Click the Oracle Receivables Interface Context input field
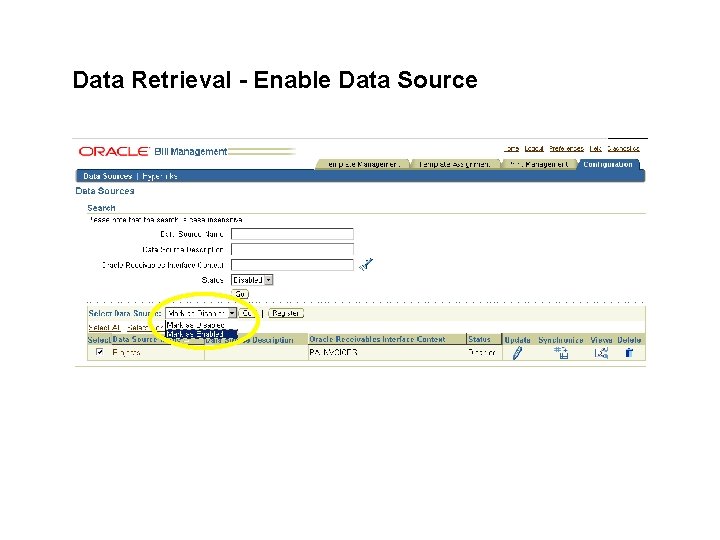Image resolution: width=720 pixels, height=540 pixels. pyautogui.click(x=292, y=265)
